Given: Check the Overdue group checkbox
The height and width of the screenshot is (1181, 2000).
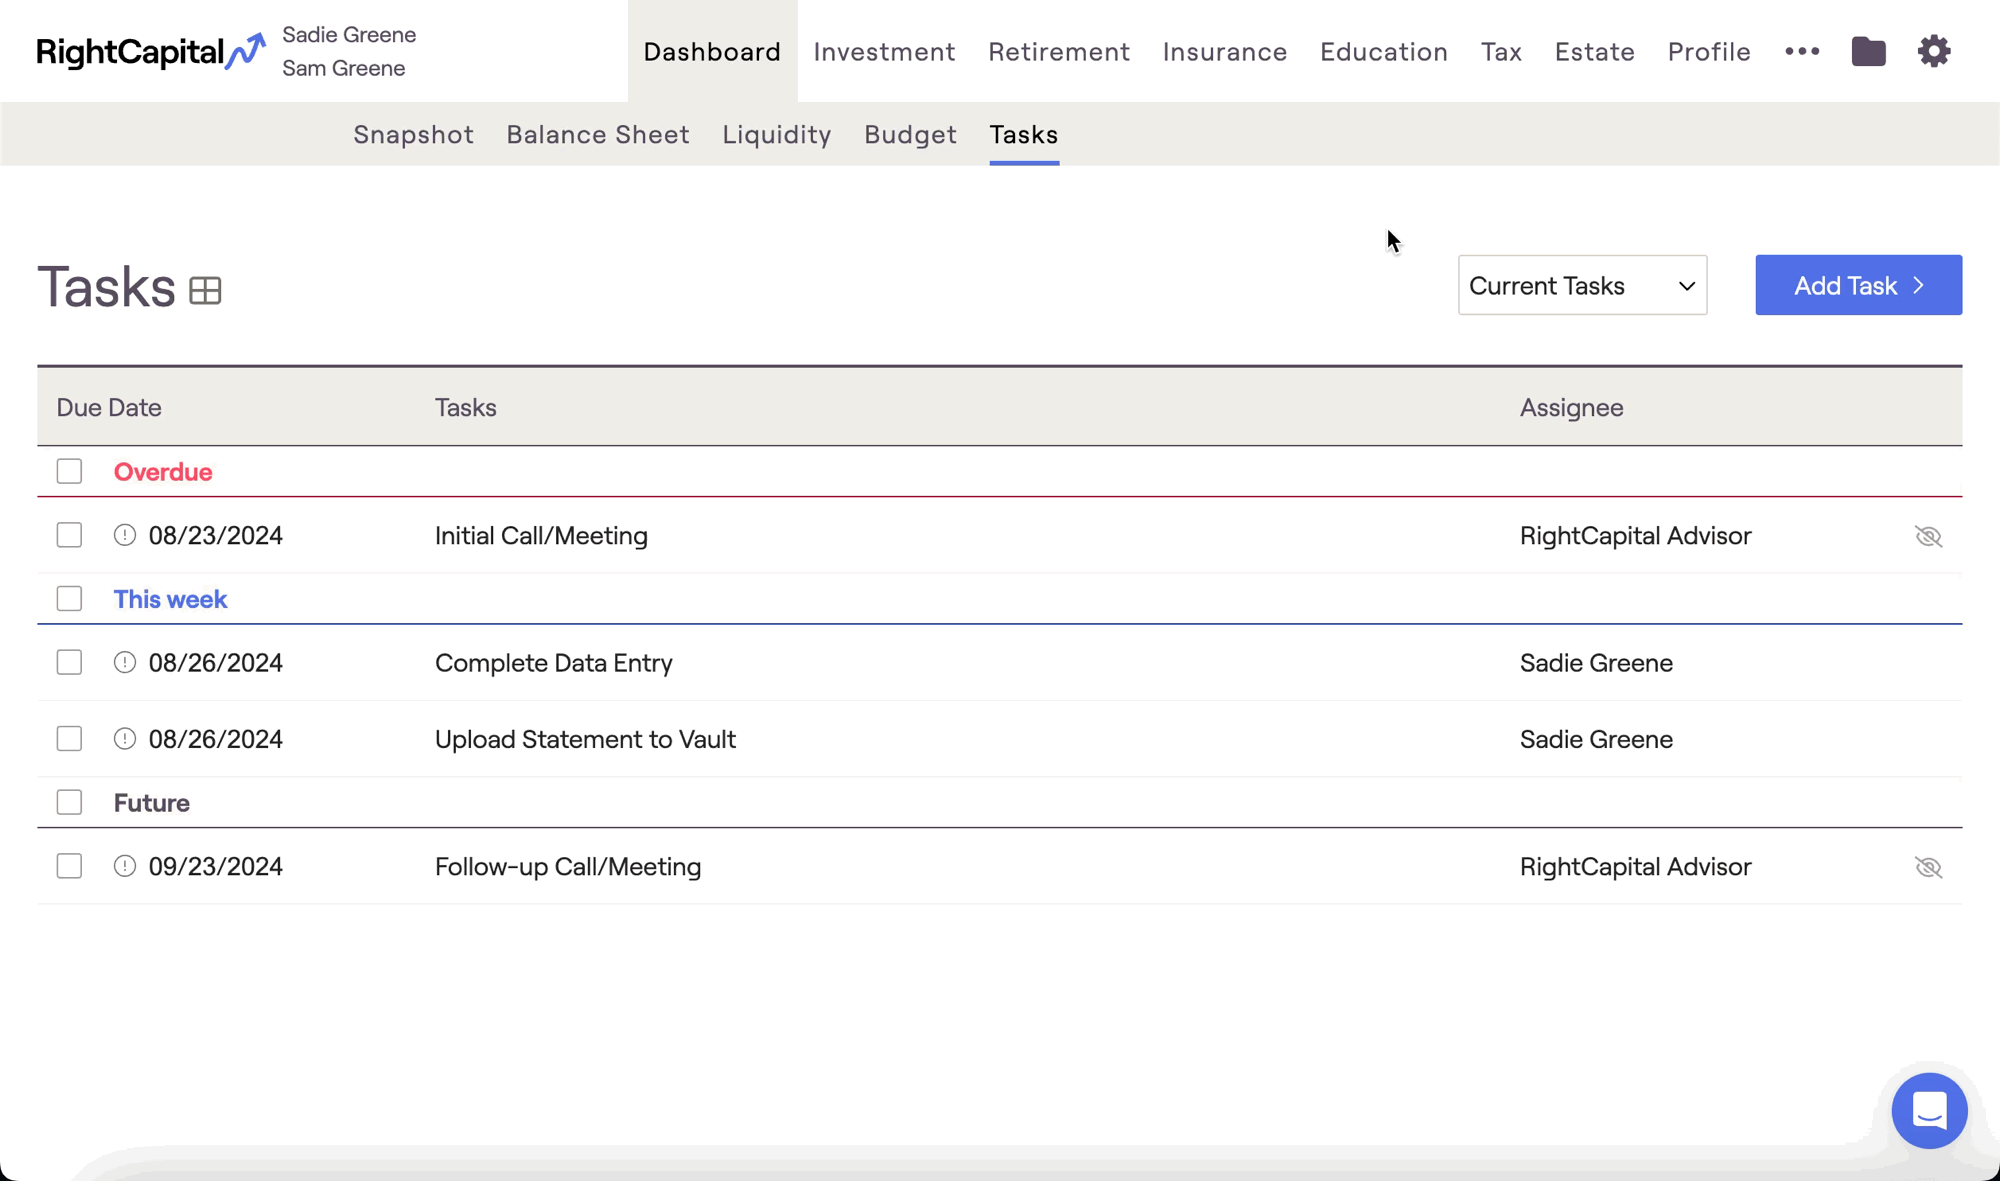Looking at the screenshot, I should click(x=69, y=471).
